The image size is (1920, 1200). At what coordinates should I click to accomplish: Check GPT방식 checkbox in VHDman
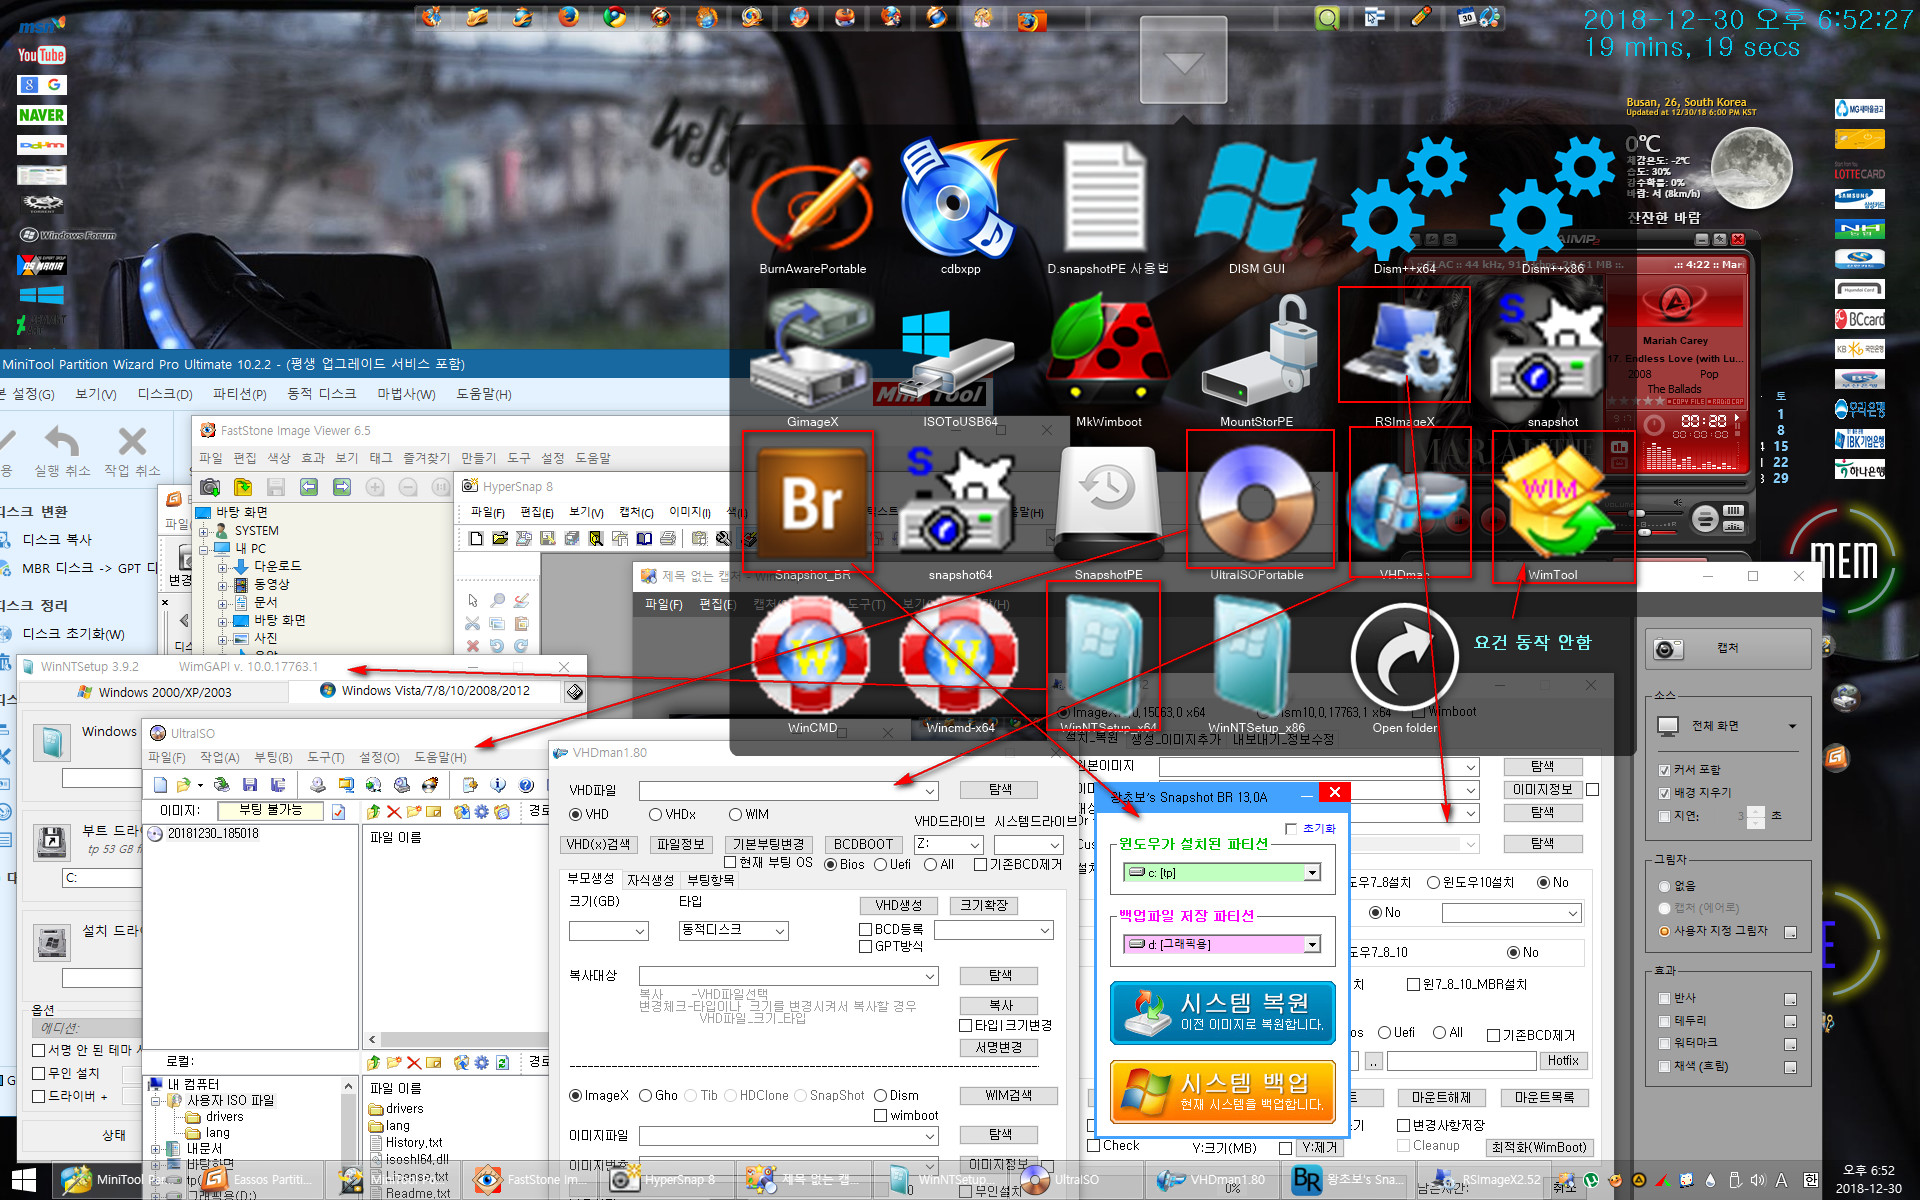point(891,946)
